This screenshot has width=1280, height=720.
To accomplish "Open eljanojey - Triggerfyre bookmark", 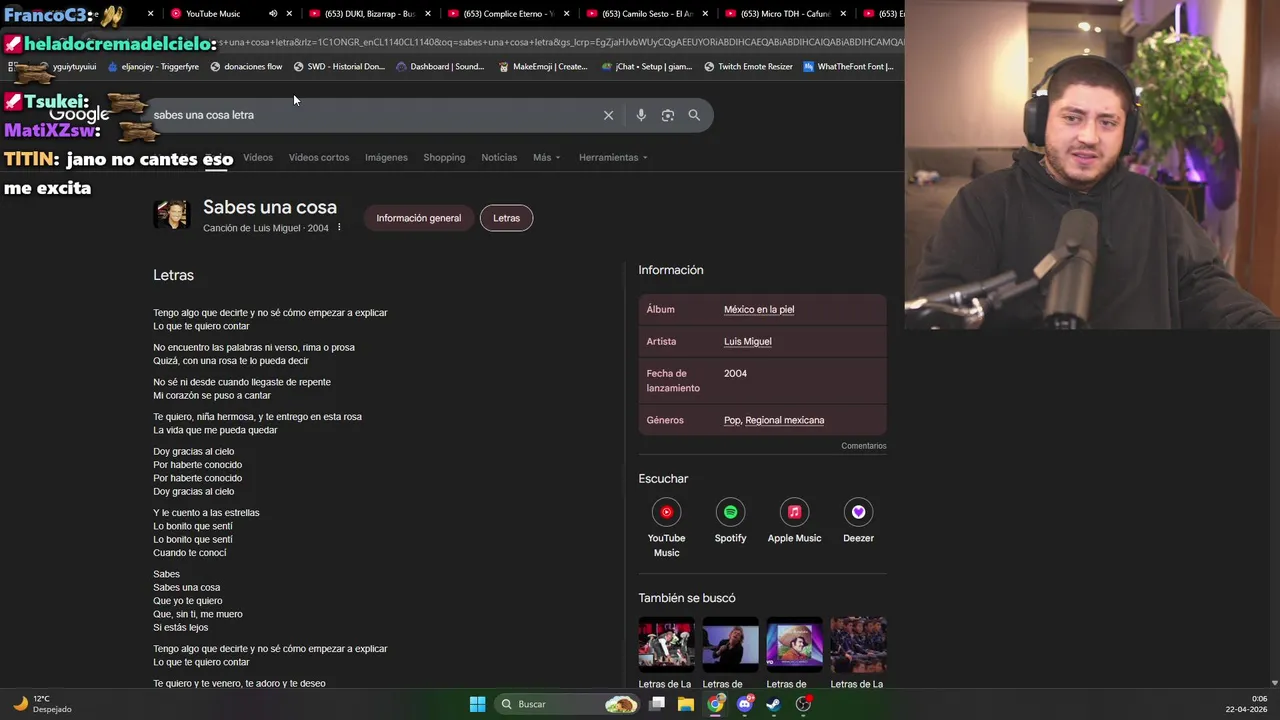I will 153,67.
